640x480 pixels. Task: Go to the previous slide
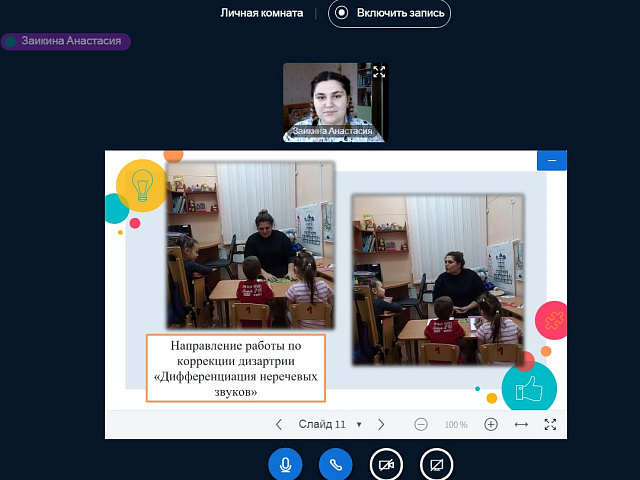click(x=279, y=424)
